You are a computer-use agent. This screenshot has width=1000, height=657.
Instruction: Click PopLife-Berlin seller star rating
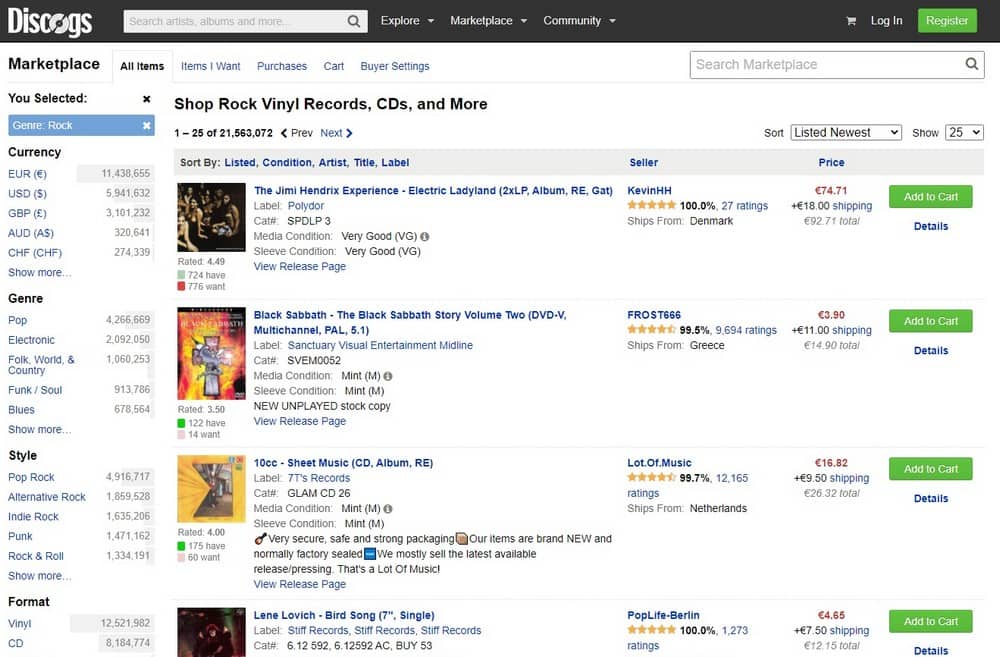[x=651, y=630]
